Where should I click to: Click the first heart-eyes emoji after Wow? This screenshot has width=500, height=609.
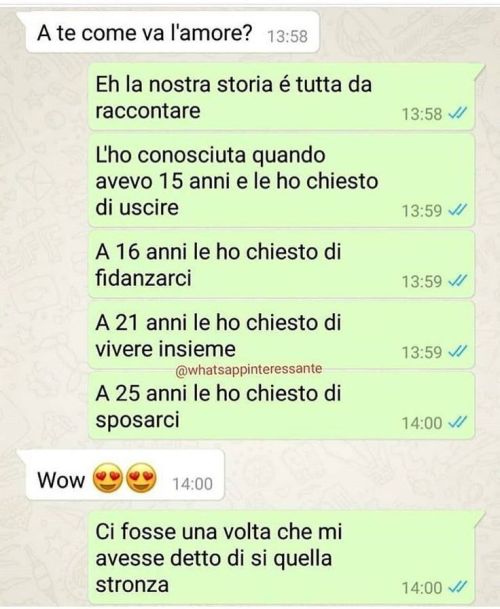click(108, 478)
